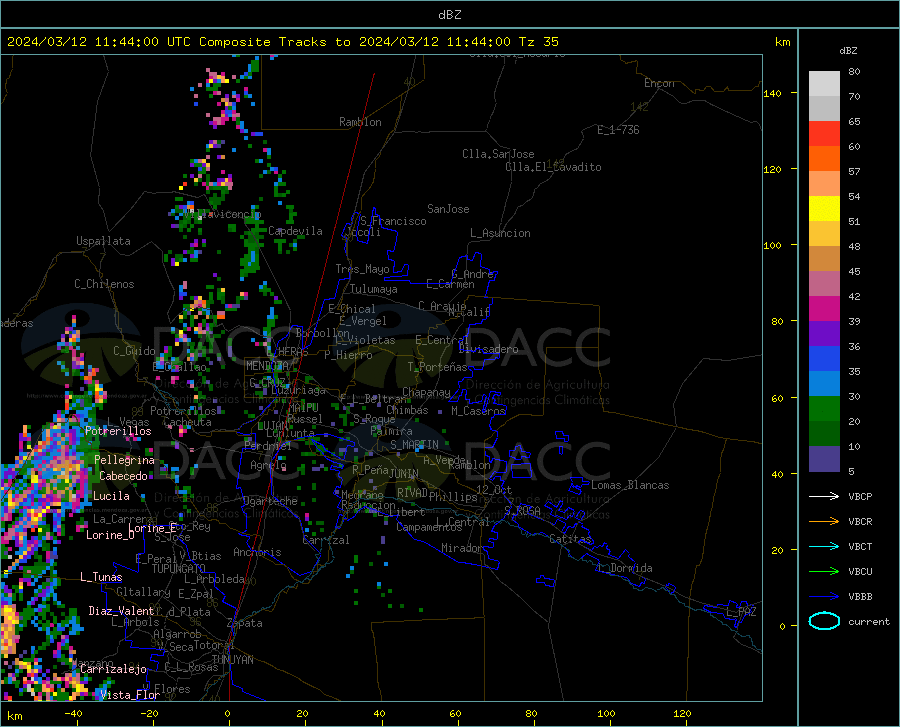Select the bright yellow swatch below 54 dBZ
Screen dimensions: 900x727
tap(824, 209)
